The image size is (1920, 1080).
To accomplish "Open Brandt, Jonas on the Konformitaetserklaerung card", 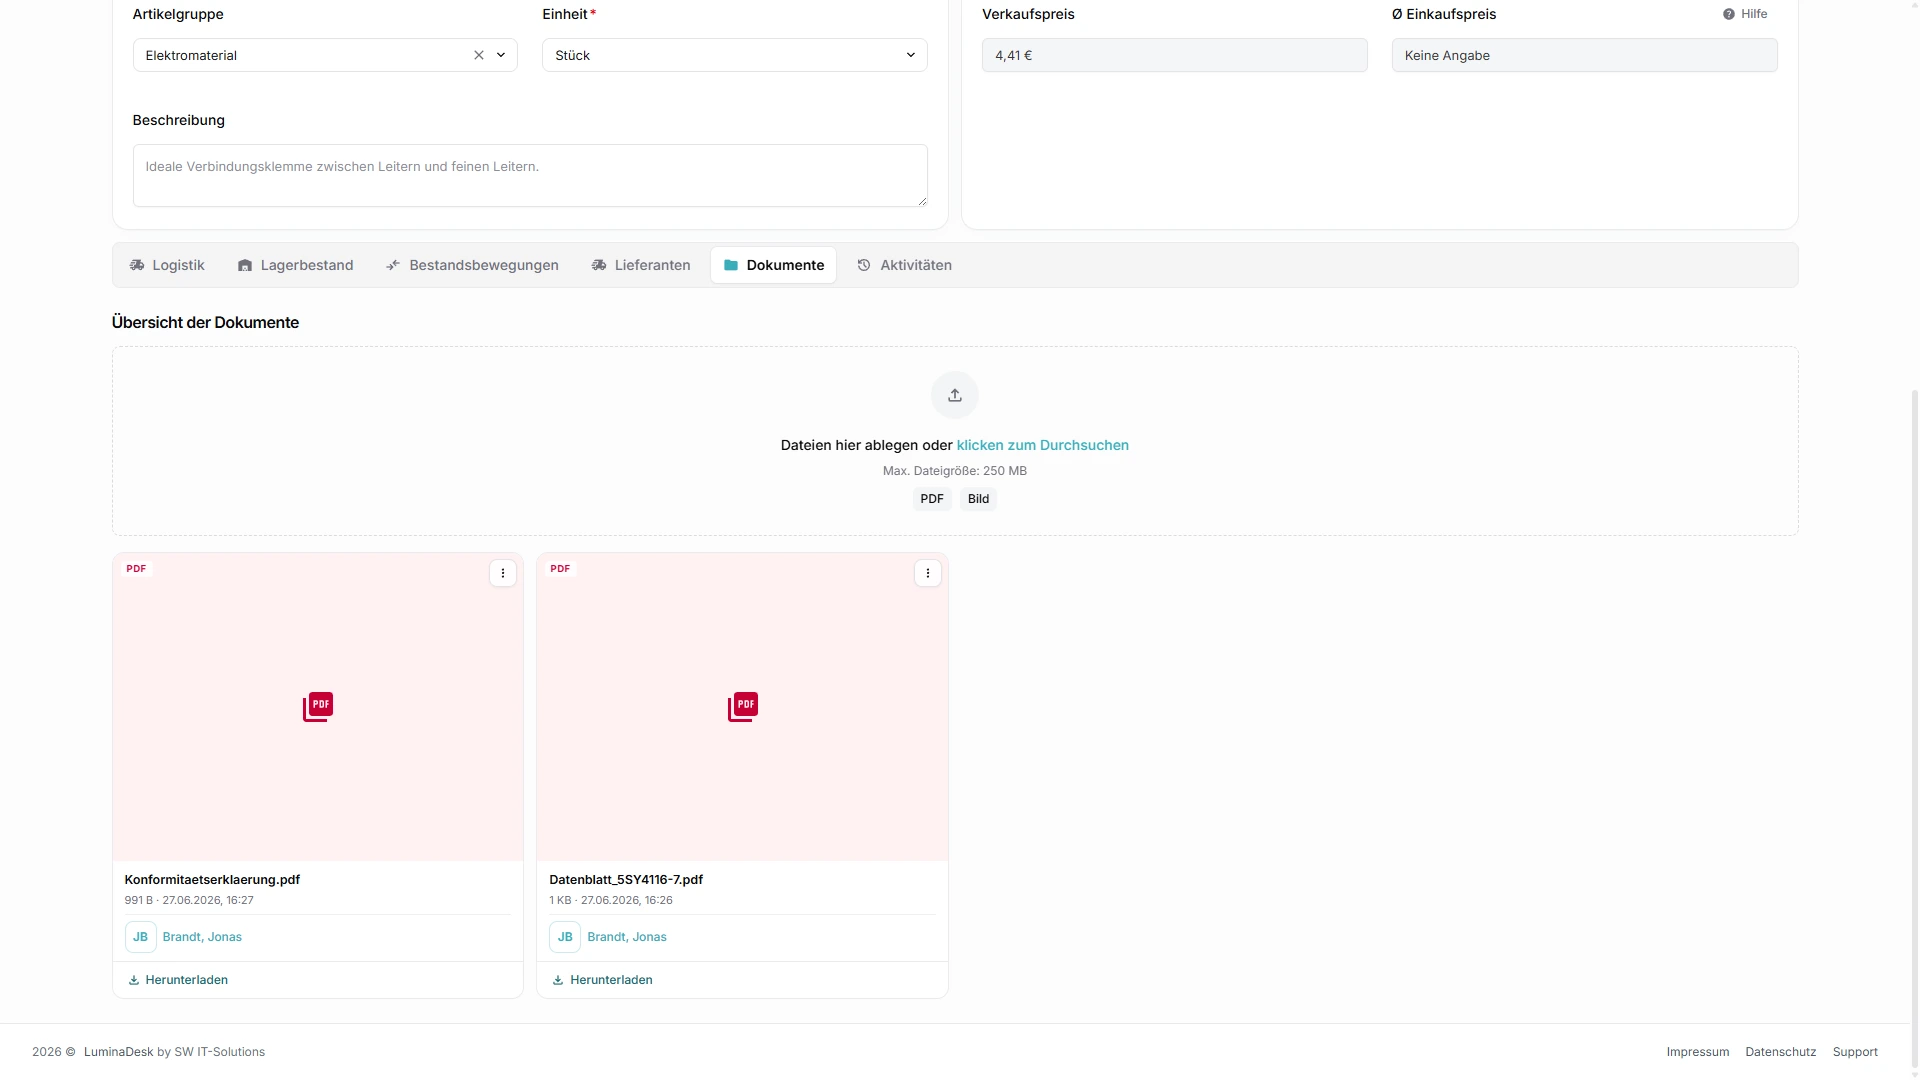I will click(202, 937).
